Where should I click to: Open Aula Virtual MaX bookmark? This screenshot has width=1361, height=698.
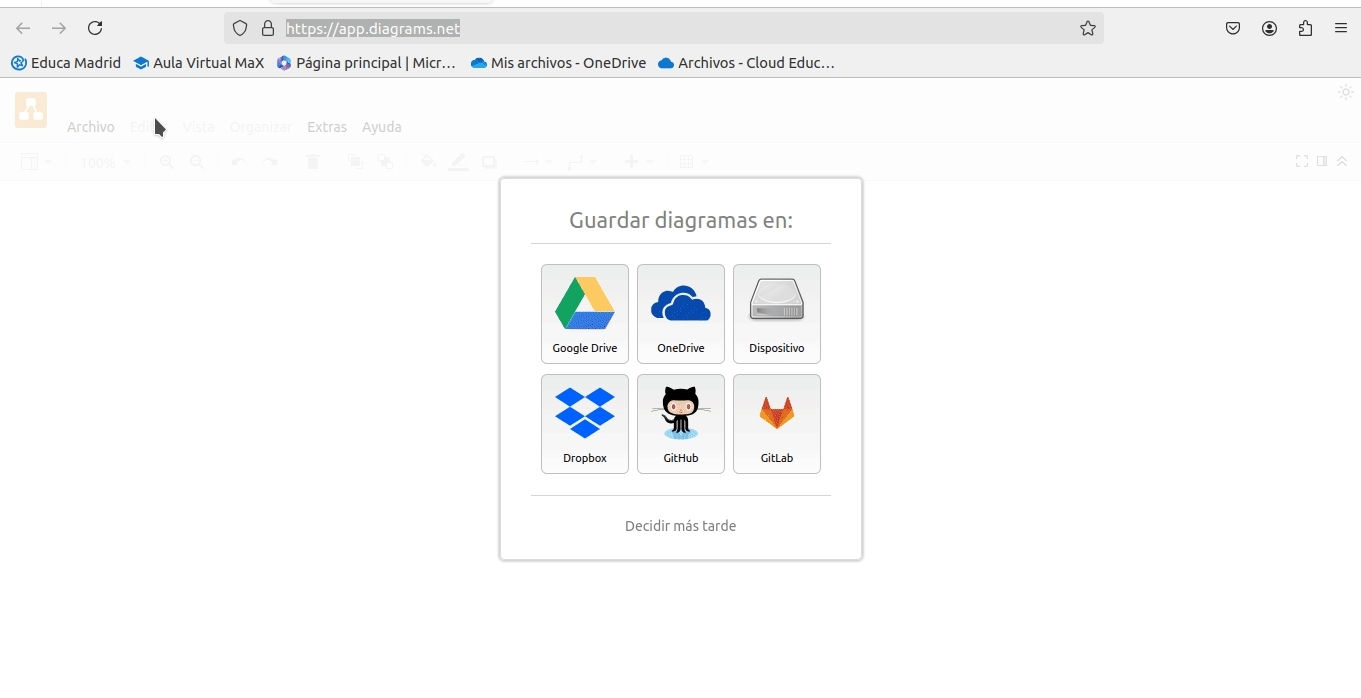[199, 63]
